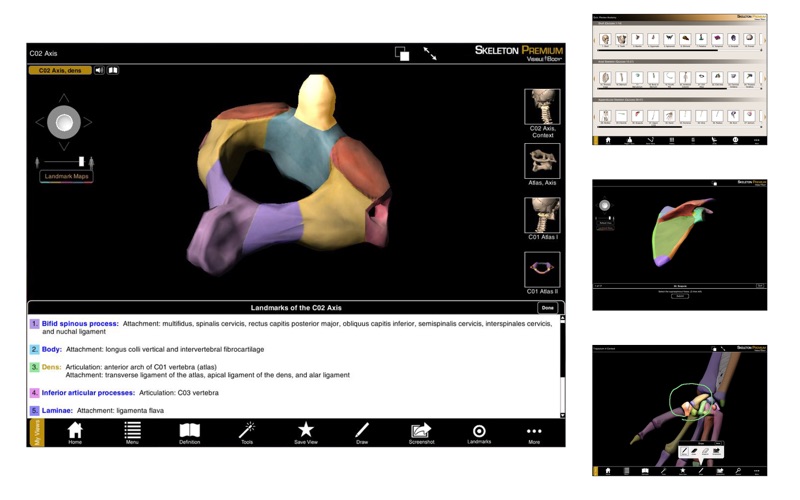Go to Home in main toolbar
Viewport: 800px width, 500px height.
75,433
